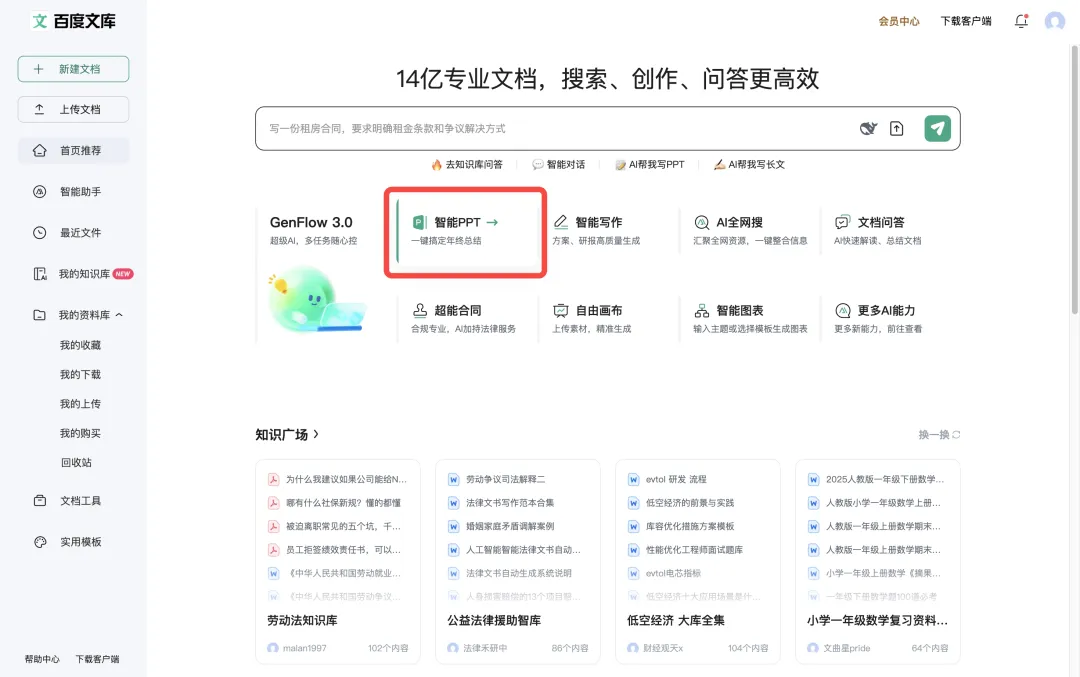
Task: Open document 劳动争议司法解释二
Action: pyautogui.click(x=505, y=479)
